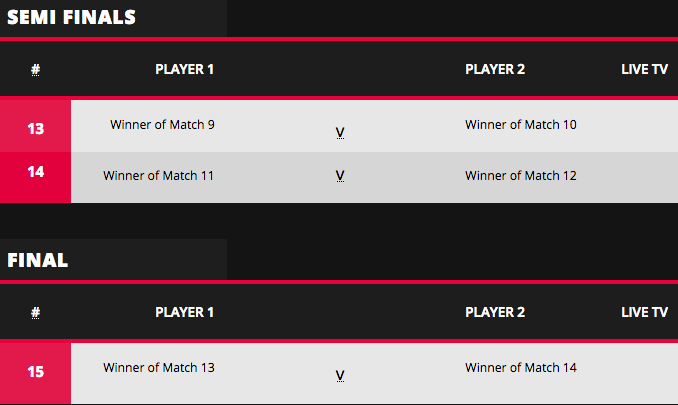Click LIVE TV header in Final table
The height and width of the screenshot is (405, 678).
[644, 312]
